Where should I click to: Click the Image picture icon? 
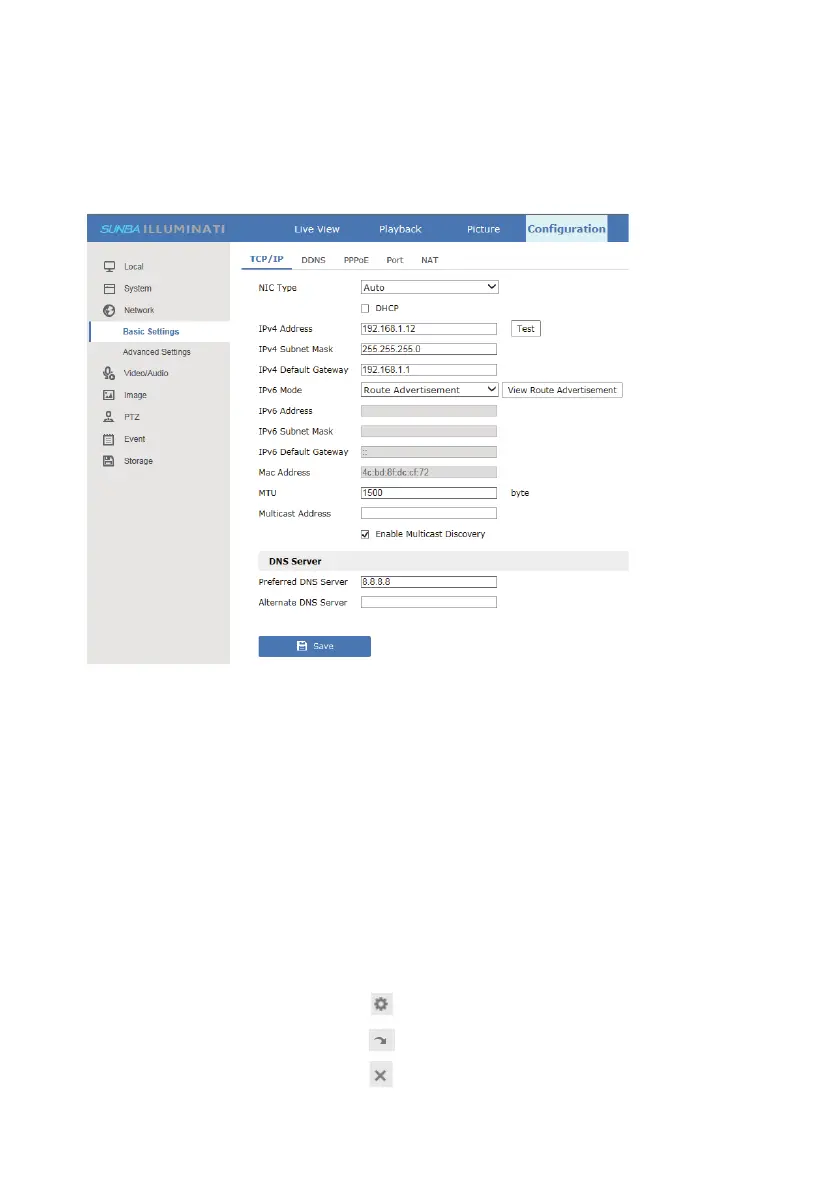(x=109, y=395)
